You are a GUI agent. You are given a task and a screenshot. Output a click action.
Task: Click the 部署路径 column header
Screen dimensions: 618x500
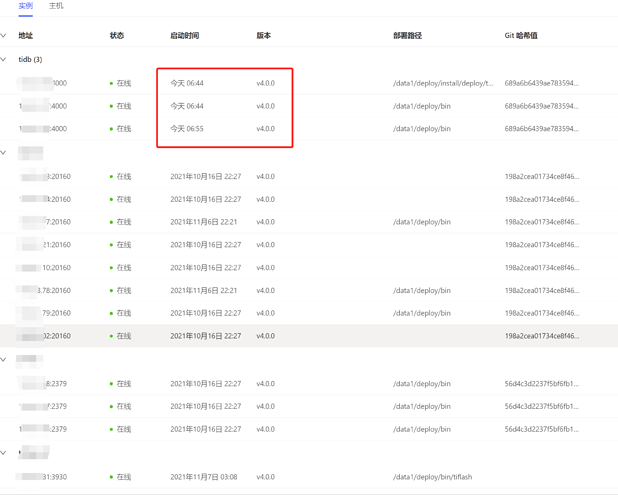[x=408, y=35]
